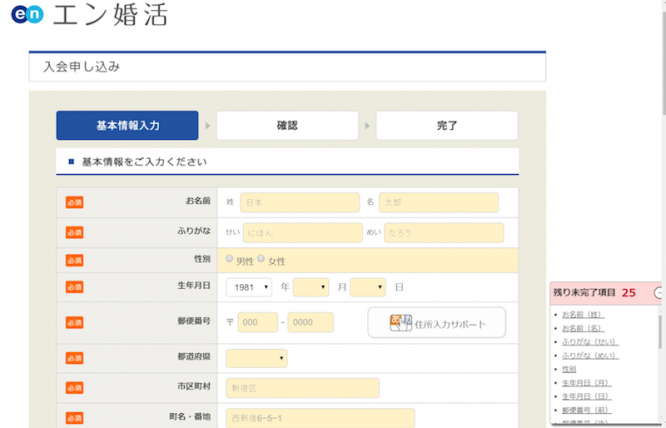
Task: Jump to ふりがな（せい） in remaining items
Action: [590, 342]
